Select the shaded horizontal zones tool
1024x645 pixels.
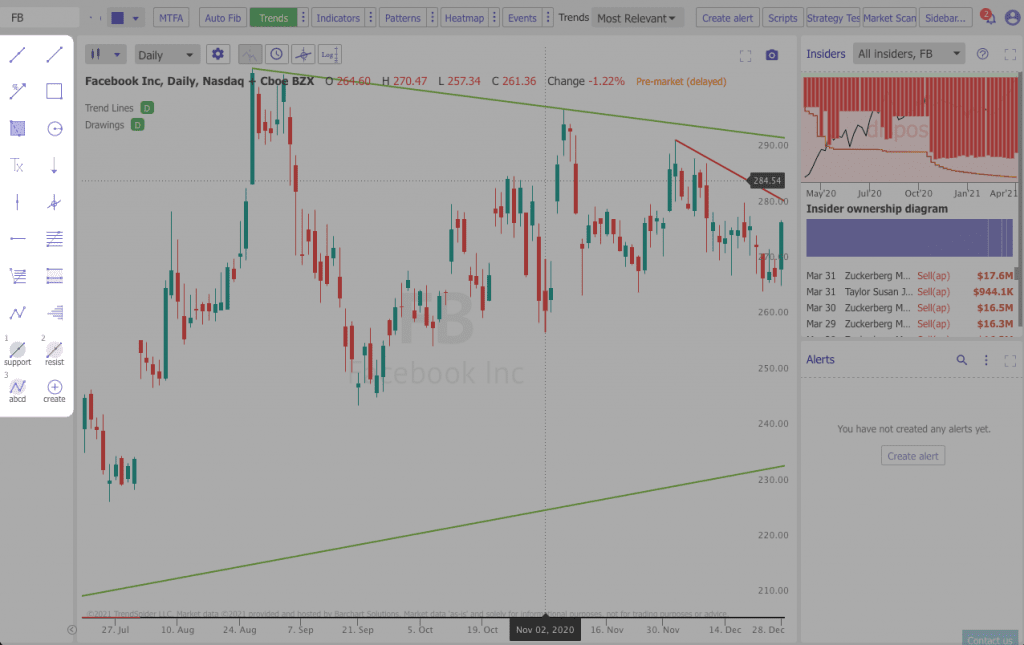coord(54,276)
